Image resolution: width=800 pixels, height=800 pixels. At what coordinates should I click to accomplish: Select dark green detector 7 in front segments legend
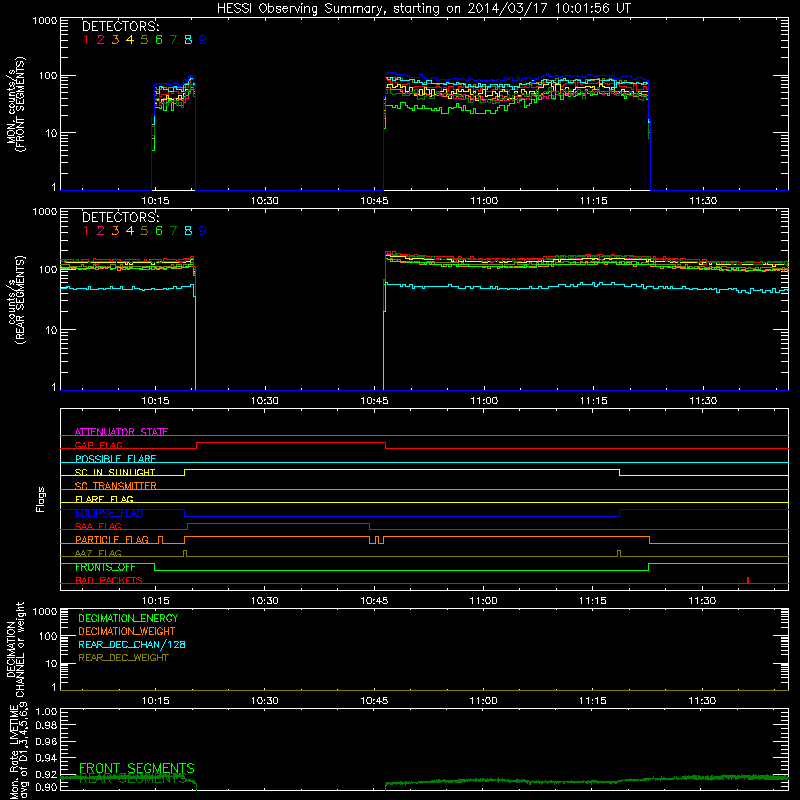(173, 40)
